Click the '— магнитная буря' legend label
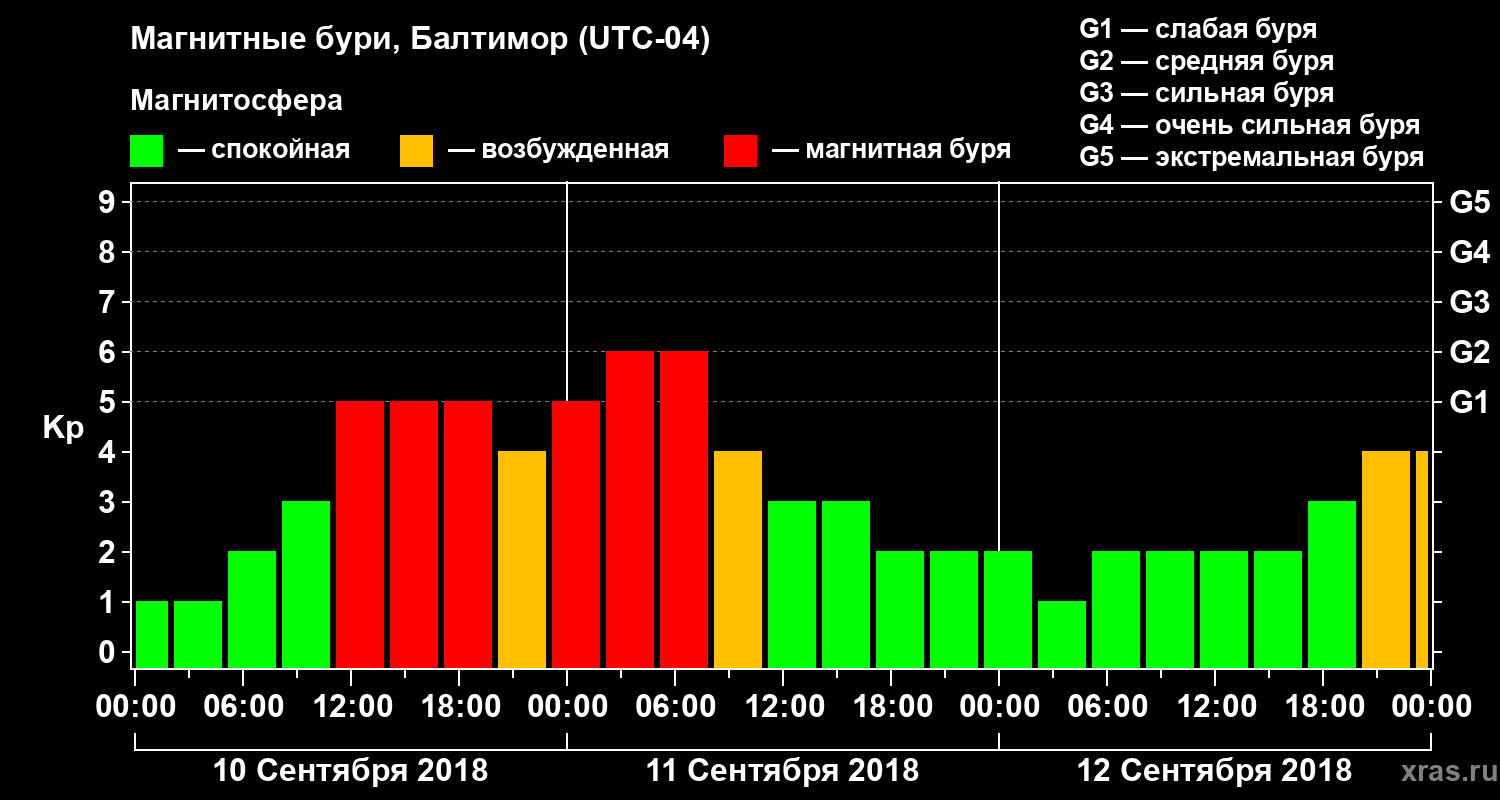The height and width of the screenshot is (800, 1500). (x=892, y=150)
